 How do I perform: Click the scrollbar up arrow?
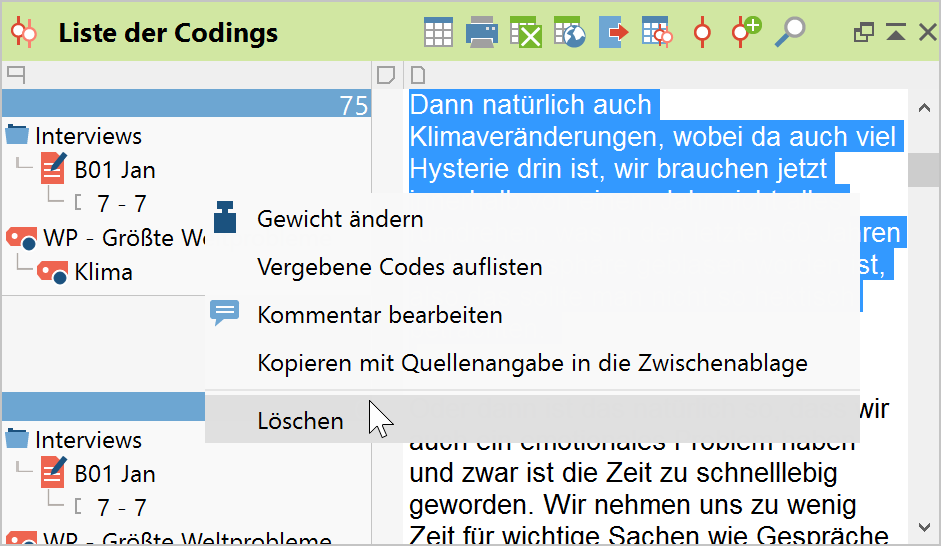[924, 108]
